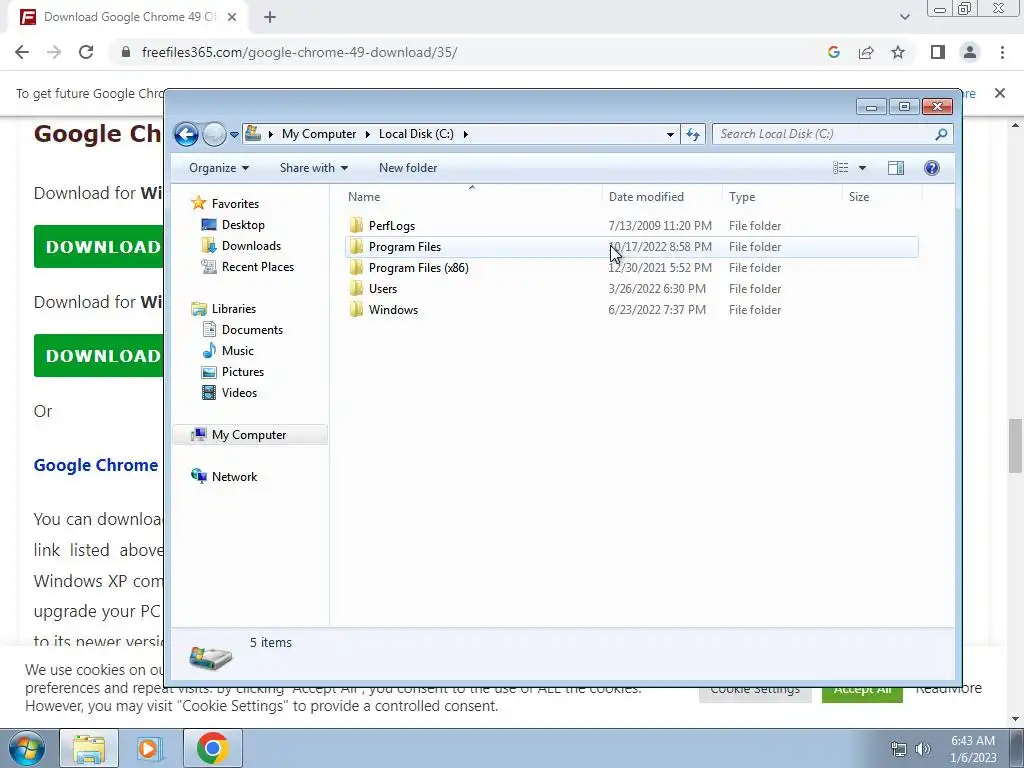
Task: Open Chrome tab search chevron
Action: pos(904,17)
